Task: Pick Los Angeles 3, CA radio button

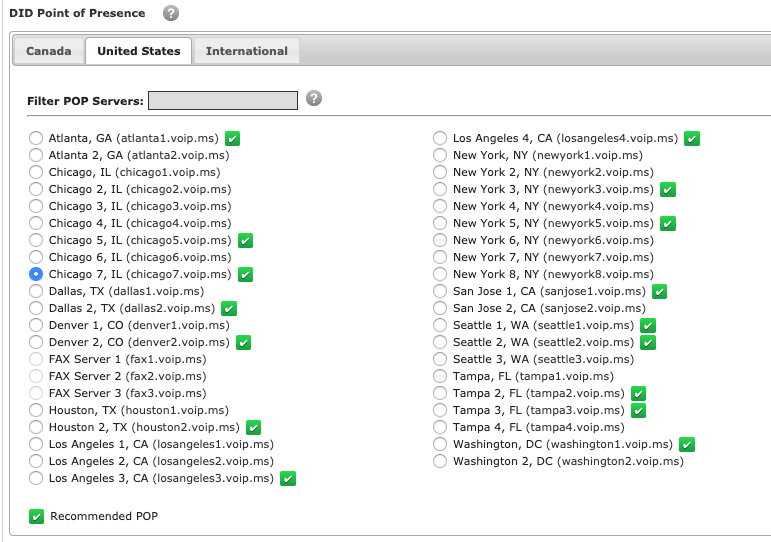Action: (x=36, y=478)
